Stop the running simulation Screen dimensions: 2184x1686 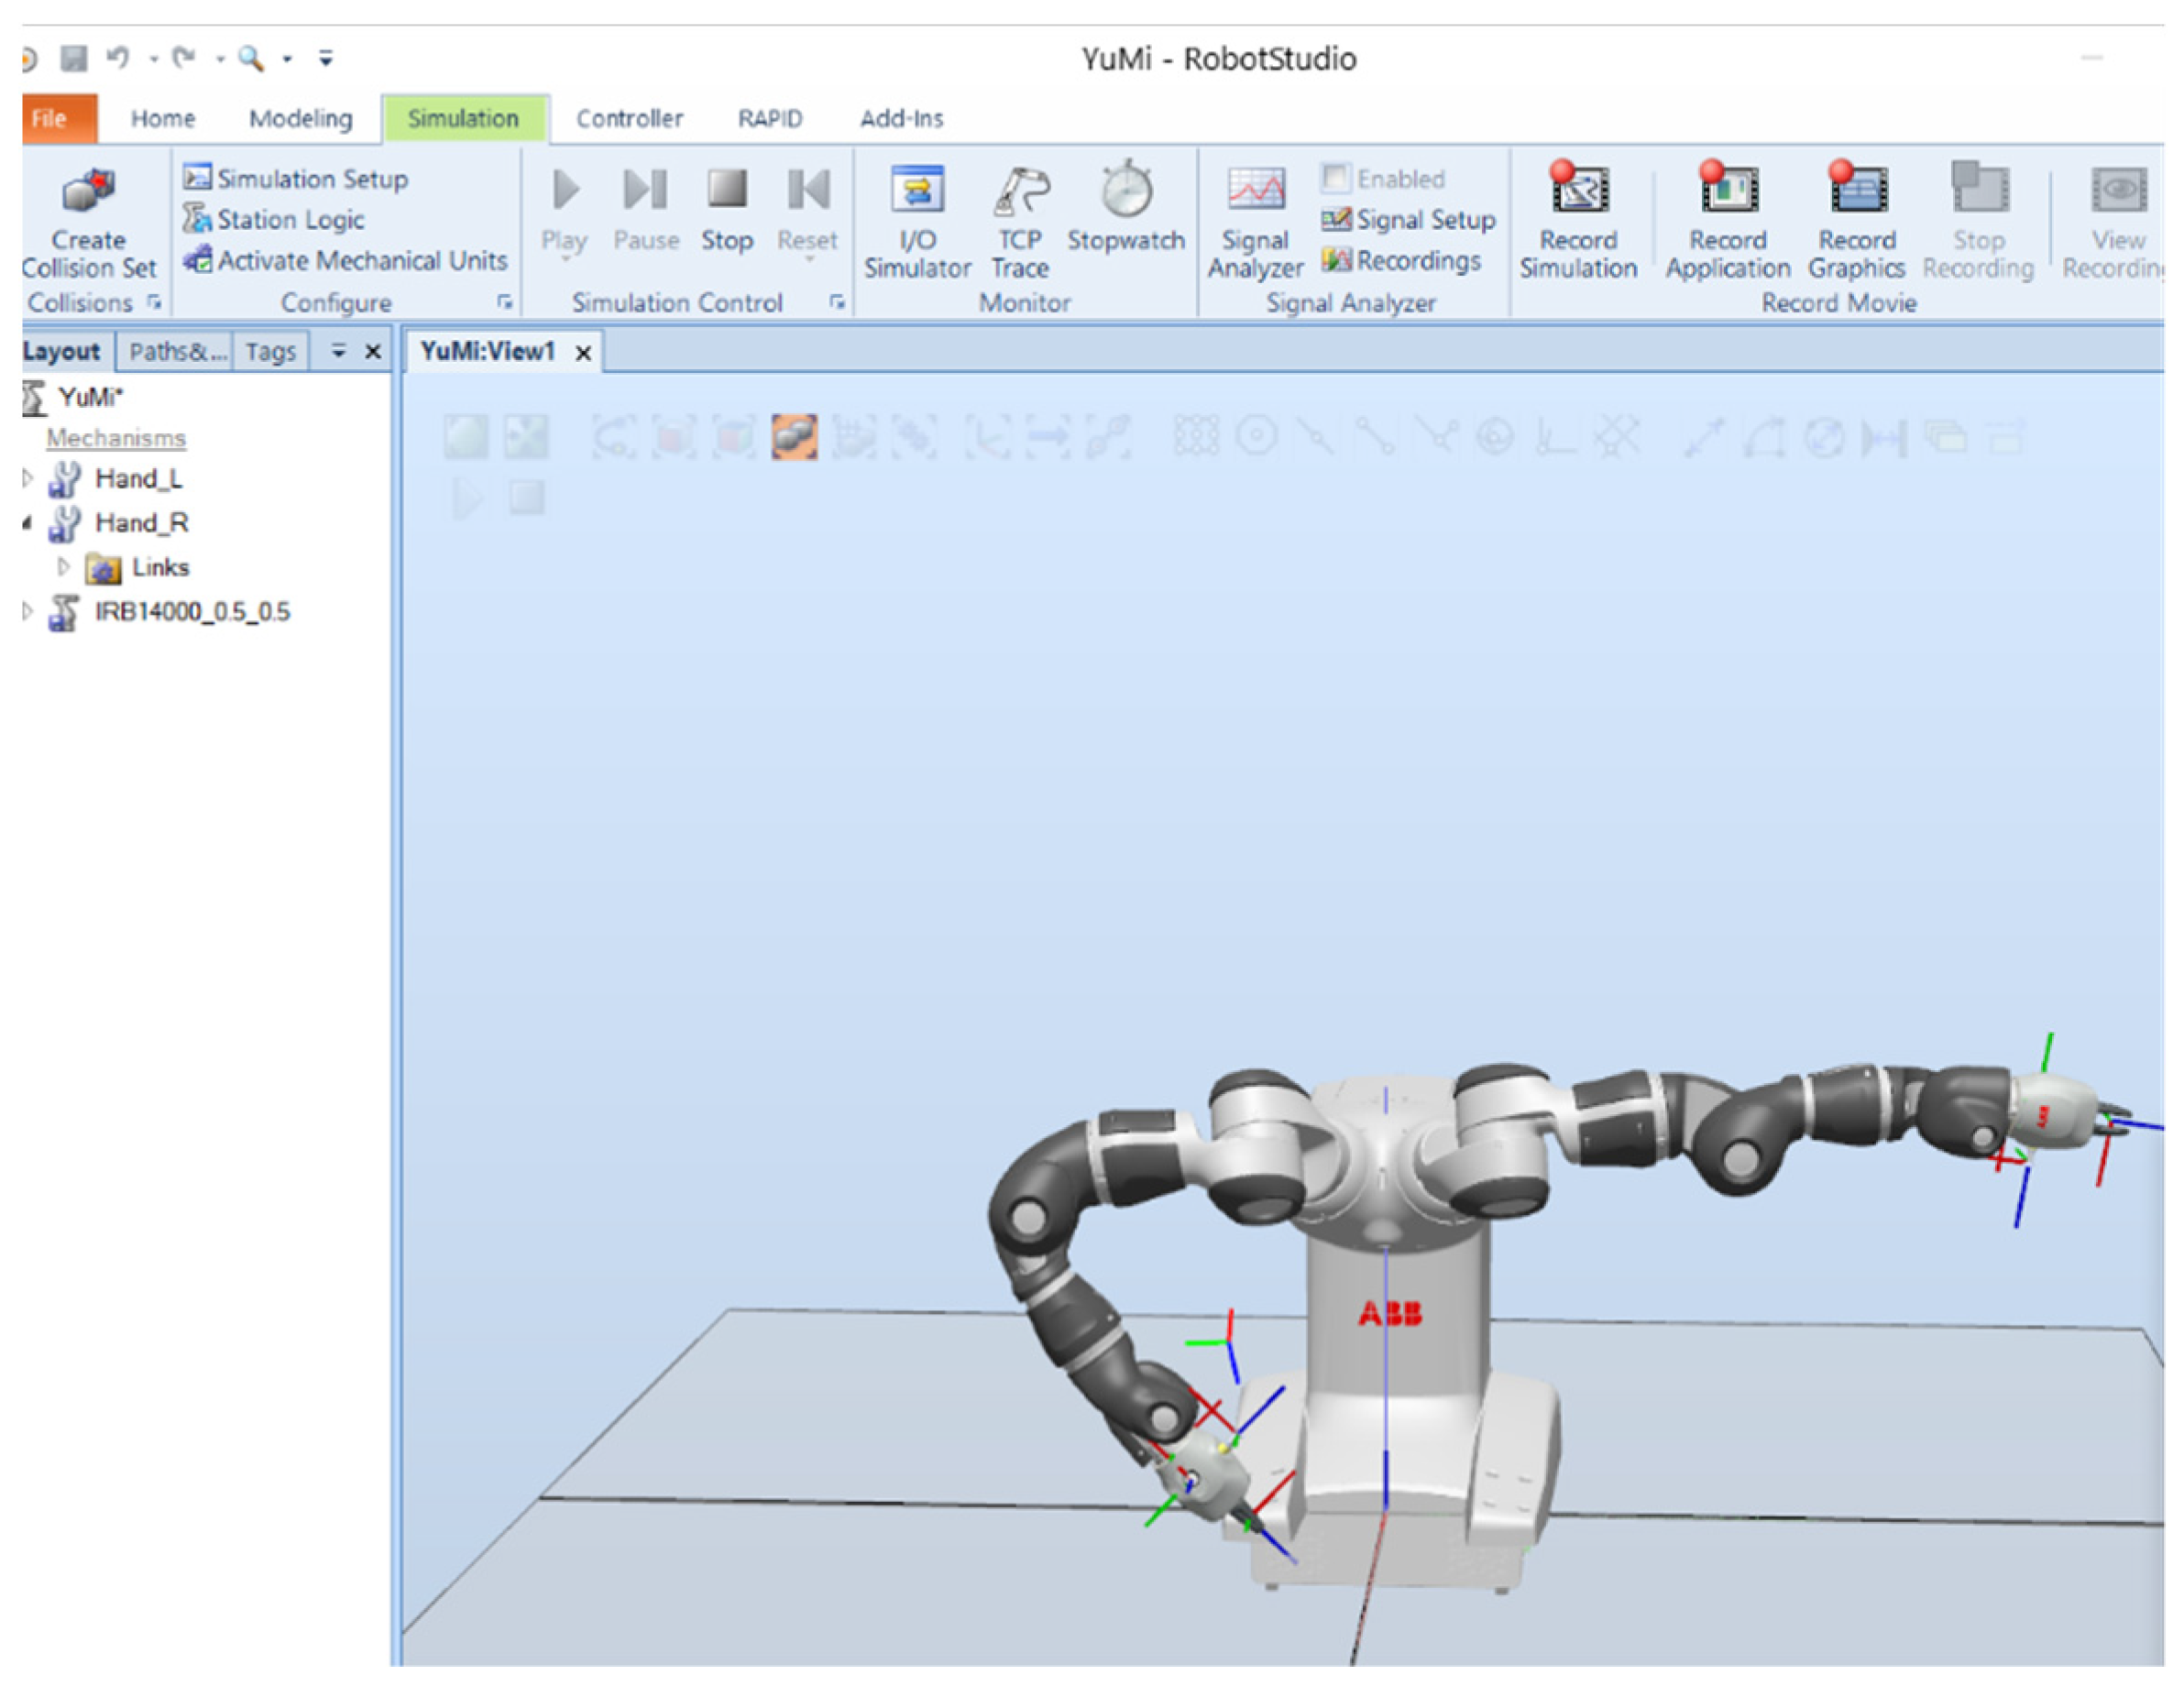tap(727, 190)
